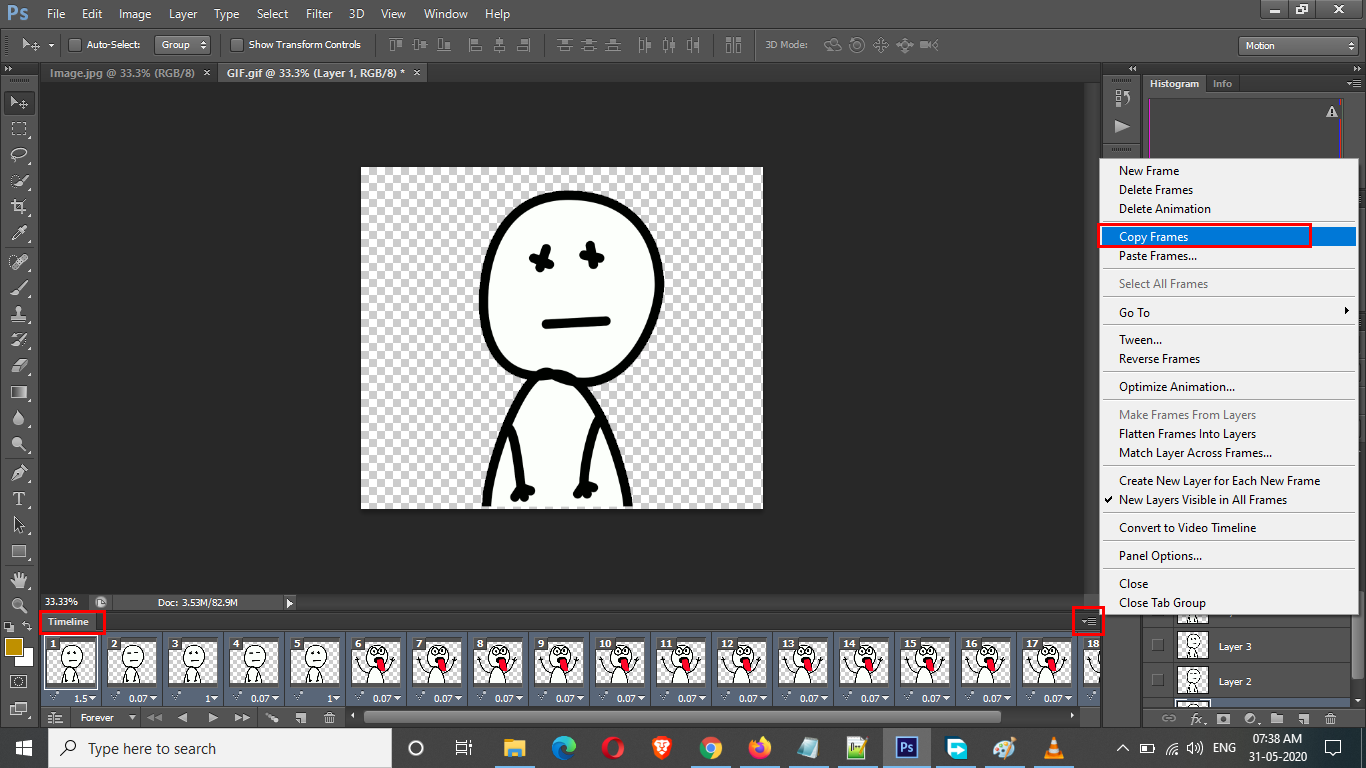Delete selected frames with trash icon
The width and height of the screenshot is (1366, 768).
(x=330, y=718)
